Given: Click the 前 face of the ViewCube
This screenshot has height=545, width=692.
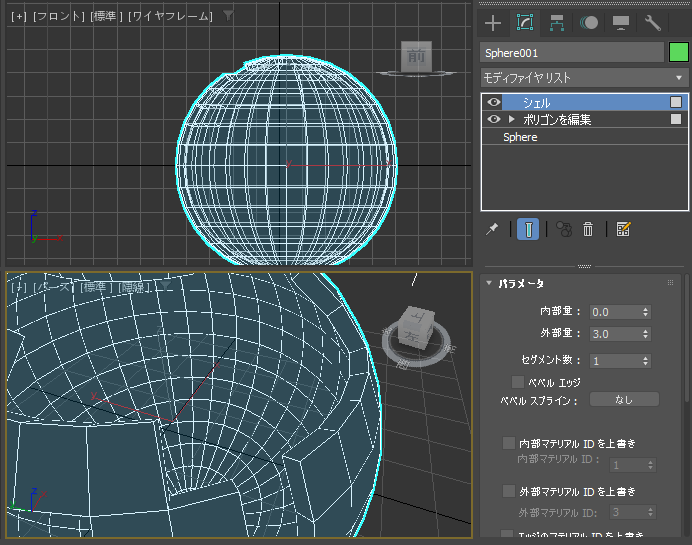Looking at the screenshot, I should 416,56.
